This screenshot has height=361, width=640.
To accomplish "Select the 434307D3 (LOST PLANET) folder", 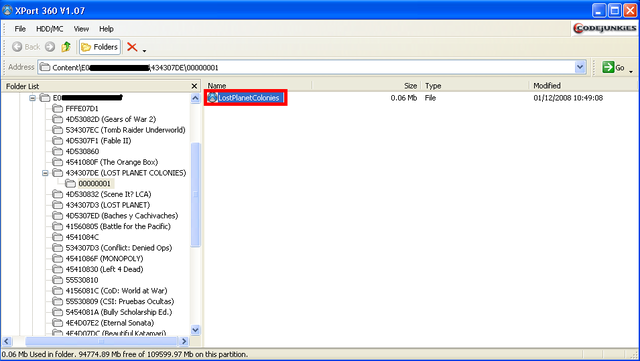I will [x=108, y=205].
